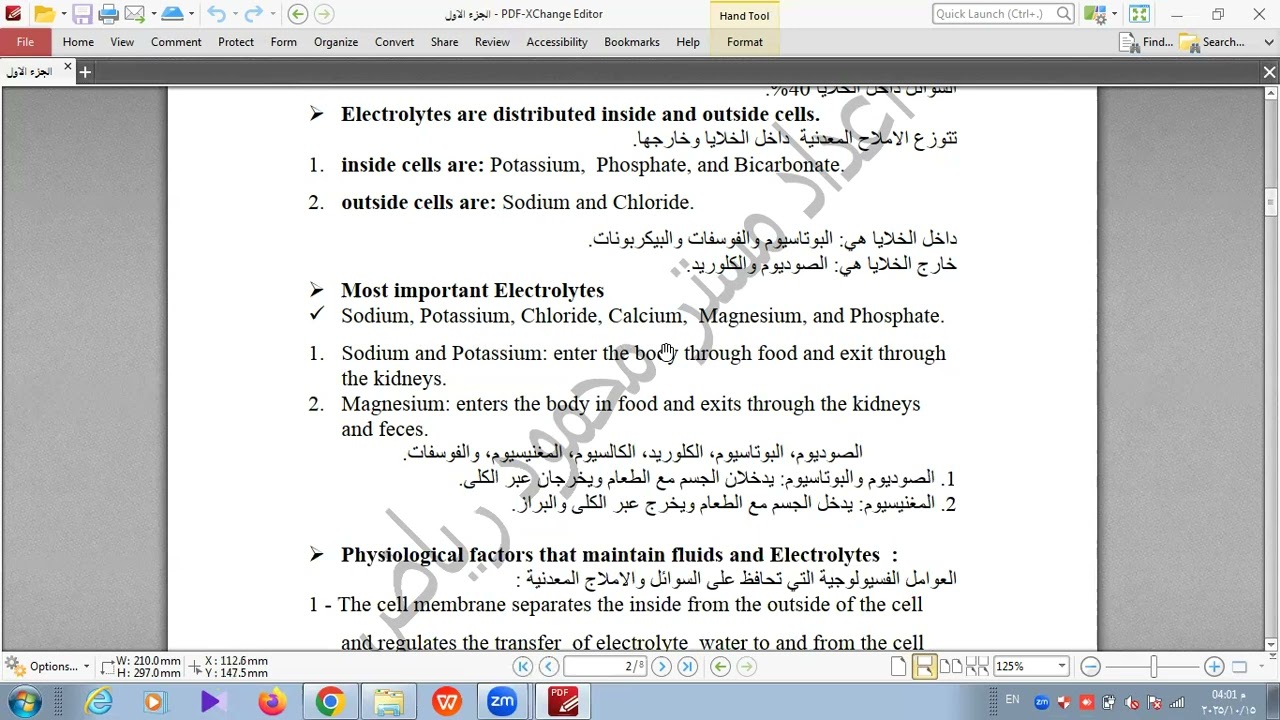
Task: Click the Scan icon in quick toolbar
Action: click(173, 14)
